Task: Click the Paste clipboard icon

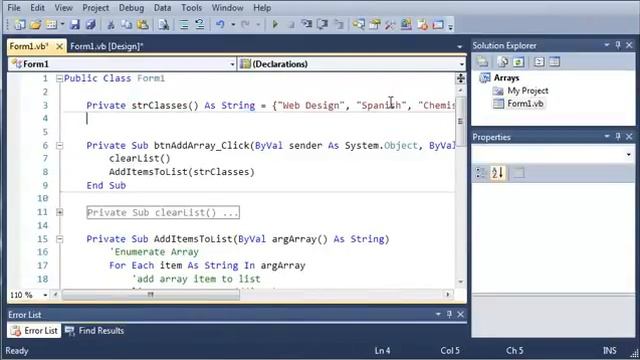Action: click(142, 24)
